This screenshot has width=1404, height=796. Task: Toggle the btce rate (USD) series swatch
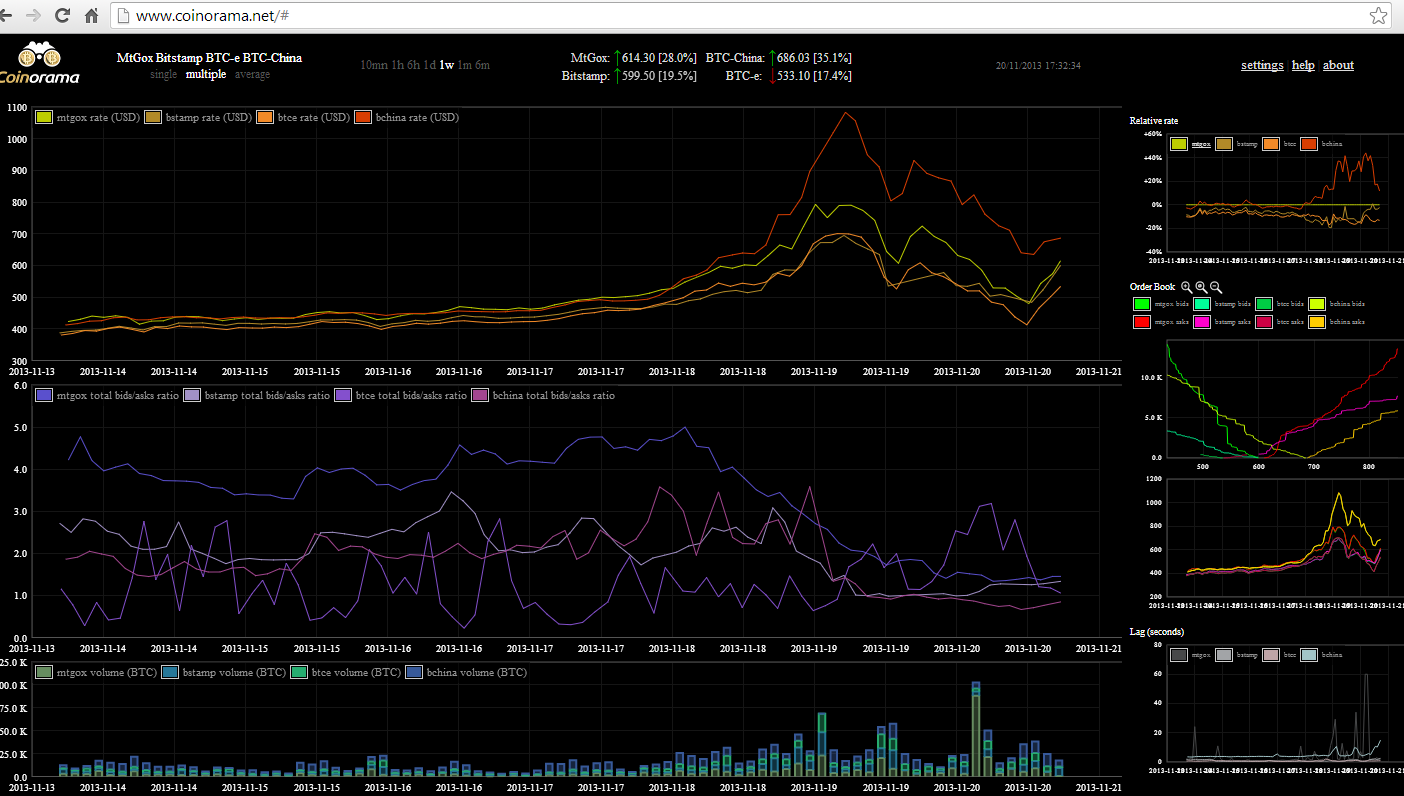[264, 117]
